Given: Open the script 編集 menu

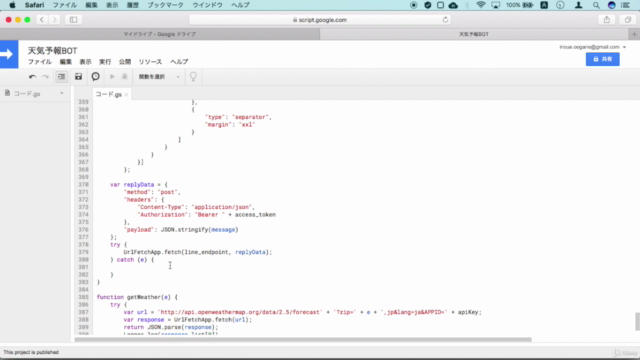Looking at the screenshot, I should coord(65,62).
